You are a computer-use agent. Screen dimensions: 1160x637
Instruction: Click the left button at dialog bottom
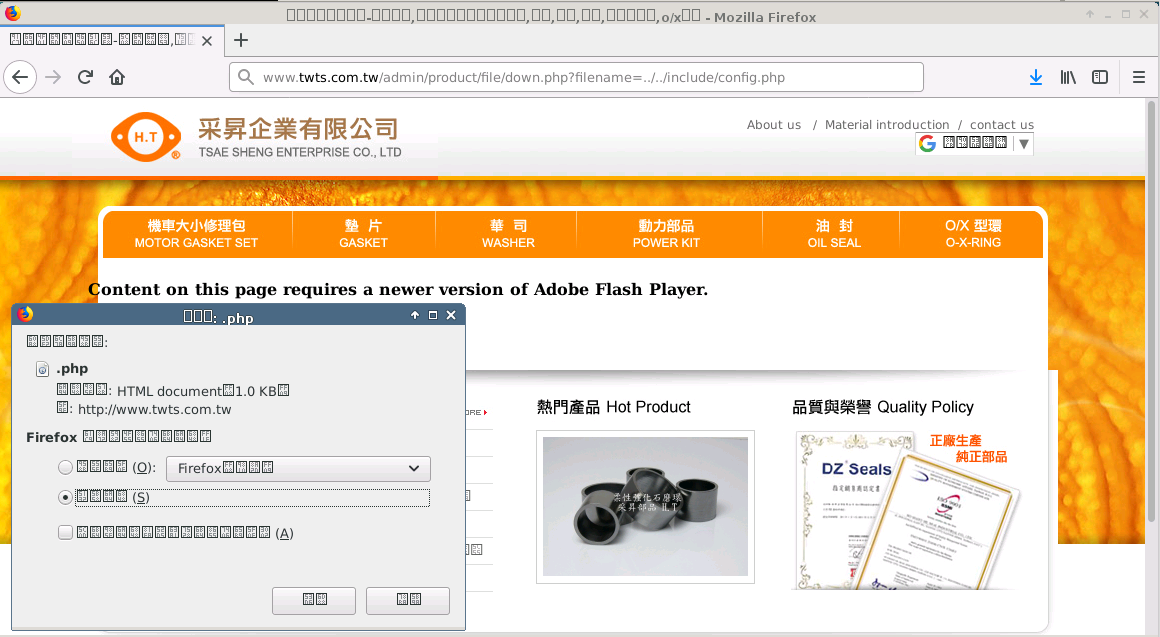click(x=314, y=601)
